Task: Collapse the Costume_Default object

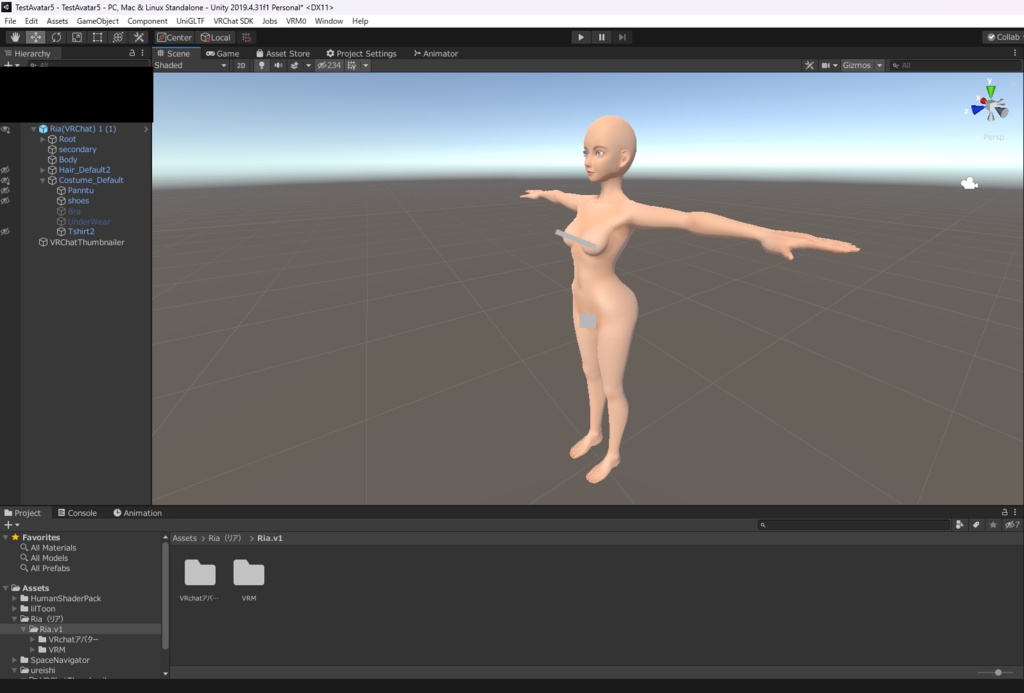Action: pos(42,180)
